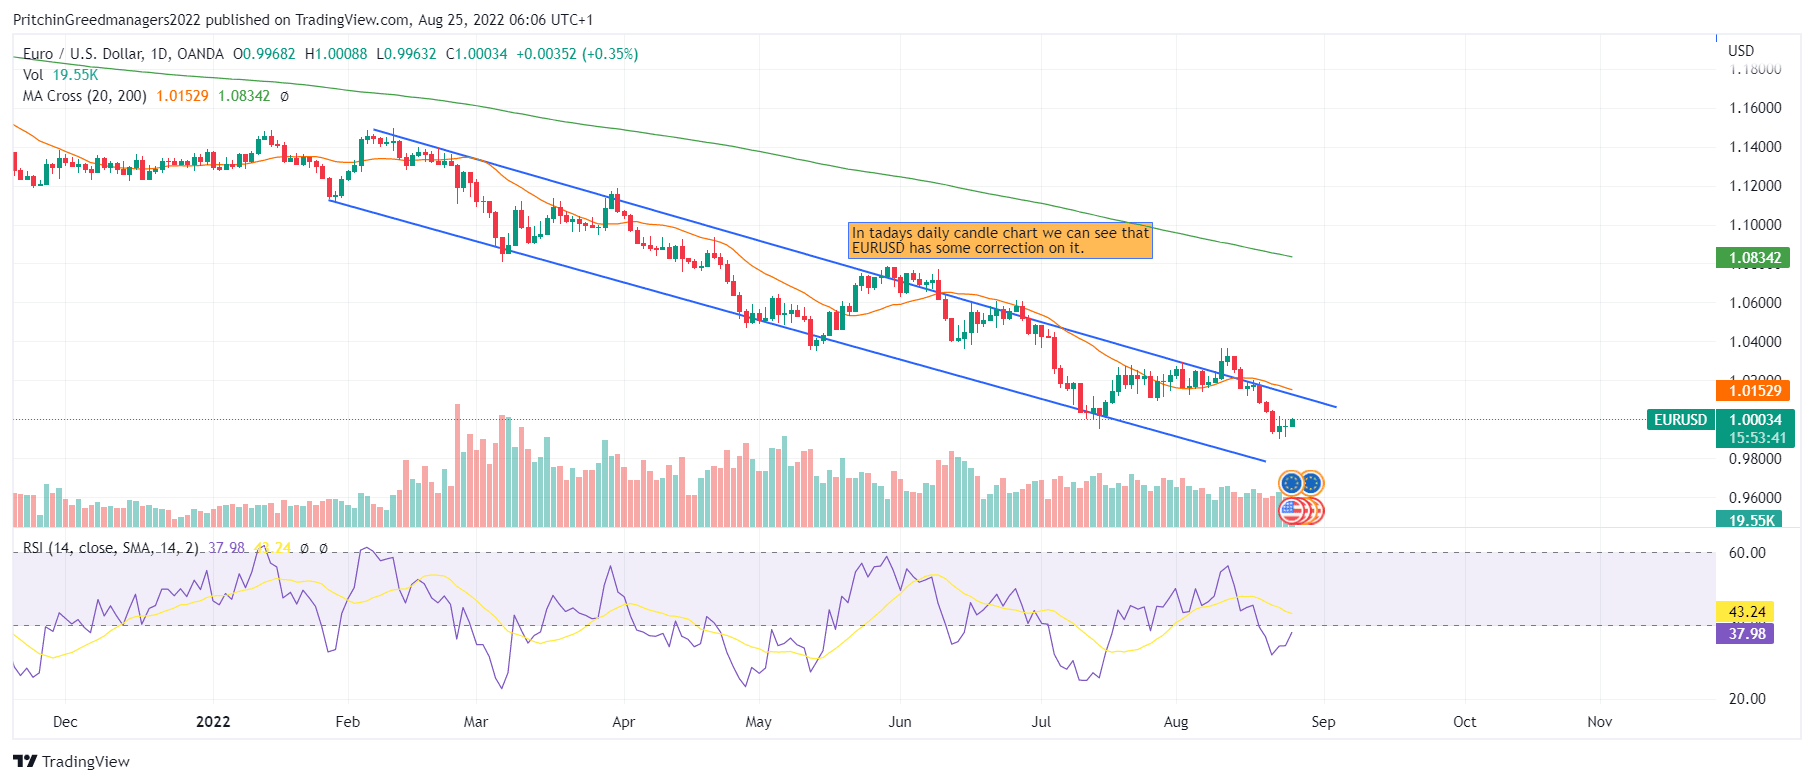Click the yellow 43.24 RSI axis label
Viewport: 1814px width, 783px height.
tap(1746, 612)
